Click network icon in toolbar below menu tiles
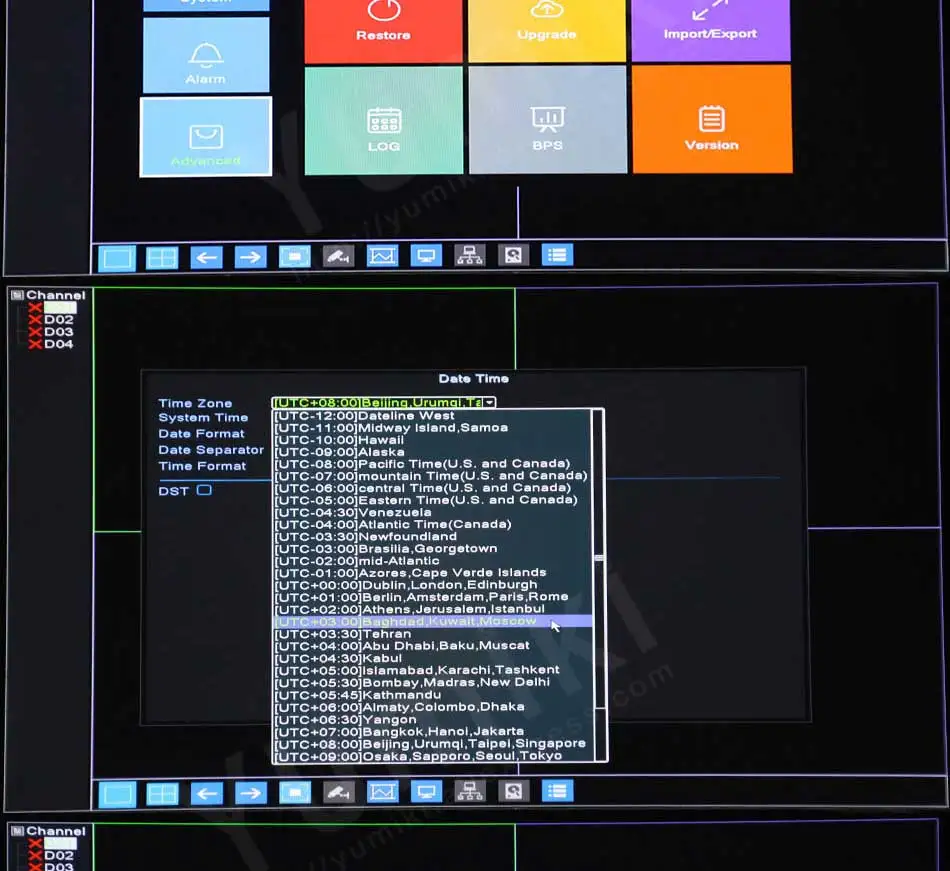Viewport: 950px width, 871px height. [470, 256]
